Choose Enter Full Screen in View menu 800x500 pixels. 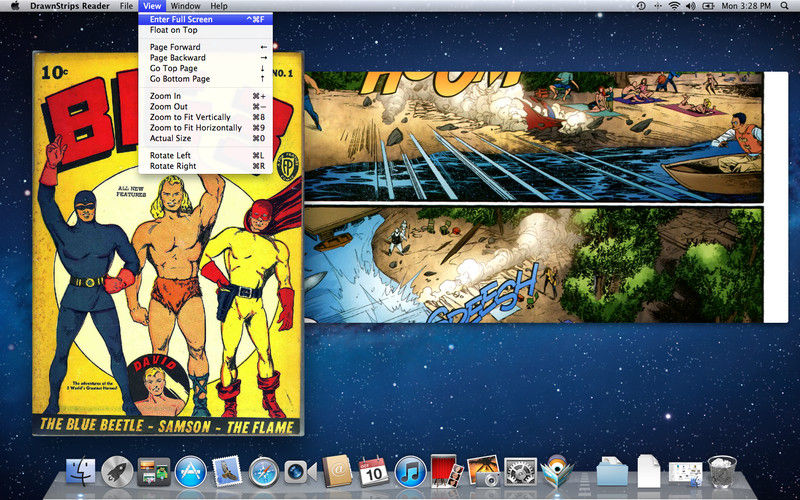(205, 19)
